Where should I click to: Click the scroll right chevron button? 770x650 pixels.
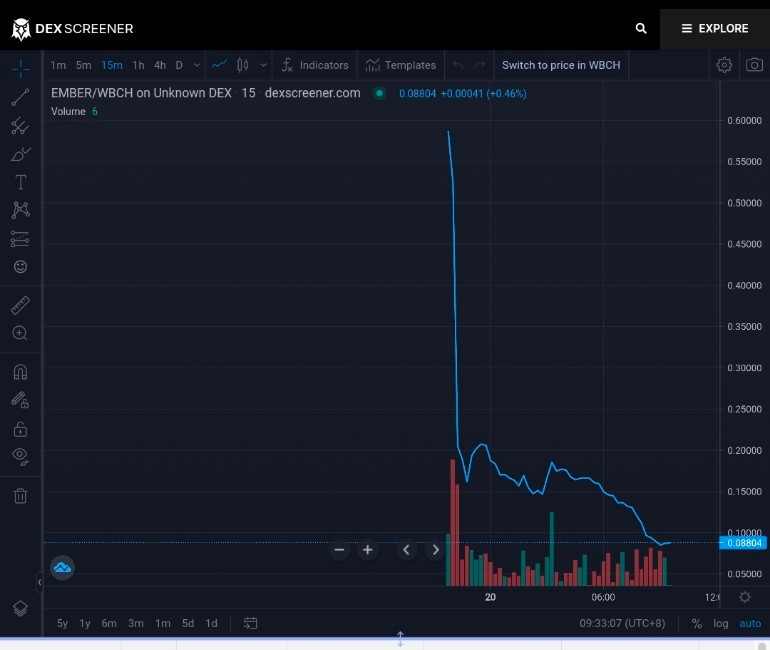point(435,550)
